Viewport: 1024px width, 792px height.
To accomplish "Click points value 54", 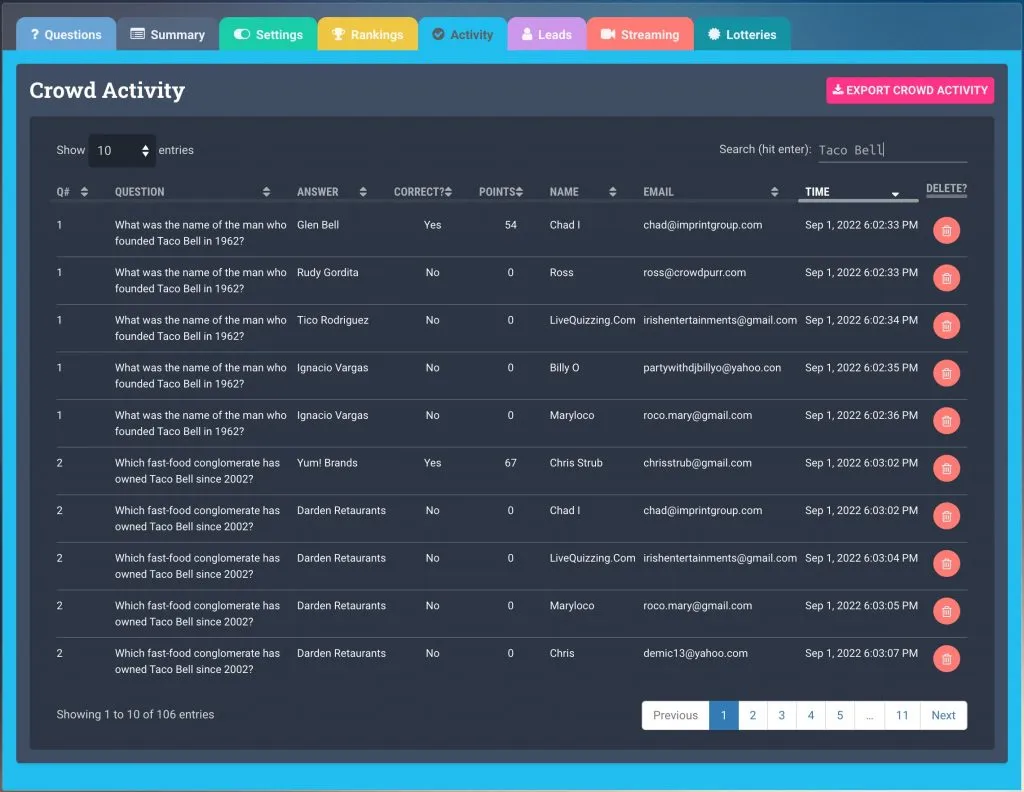I will [511, 225].
